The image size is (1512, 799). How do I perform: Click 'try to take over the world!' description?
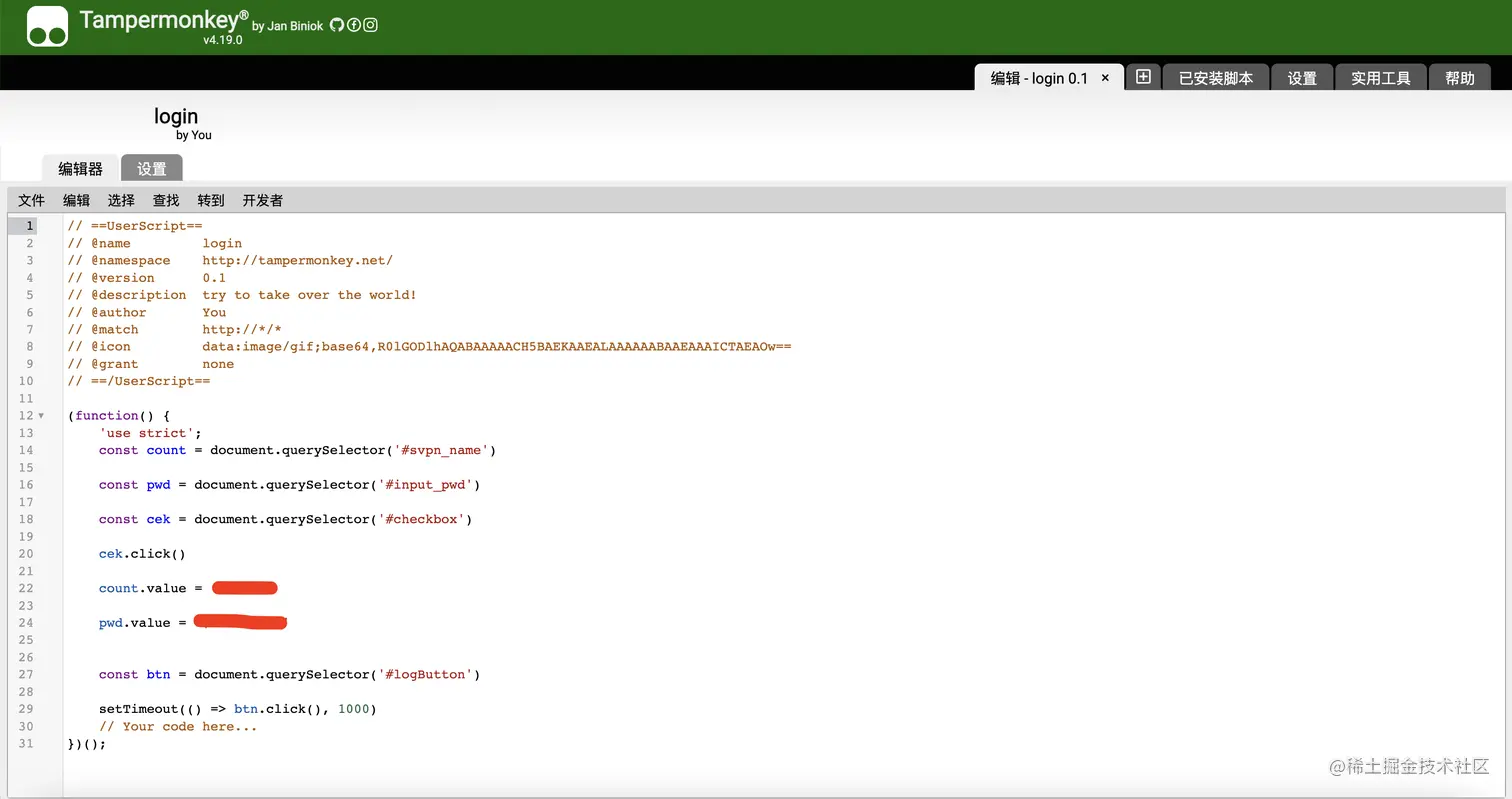[309, 295]
